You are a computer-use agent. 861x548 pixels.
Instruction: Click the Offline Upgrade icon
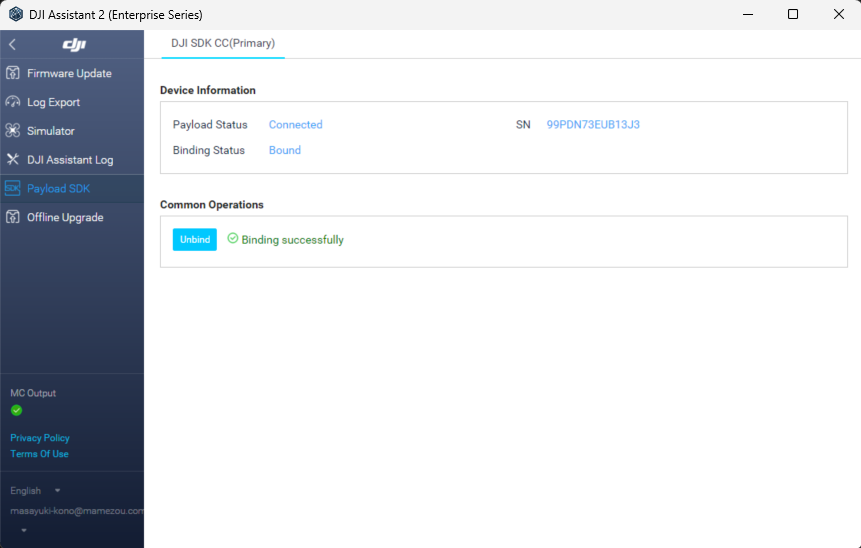pos(12,217)
